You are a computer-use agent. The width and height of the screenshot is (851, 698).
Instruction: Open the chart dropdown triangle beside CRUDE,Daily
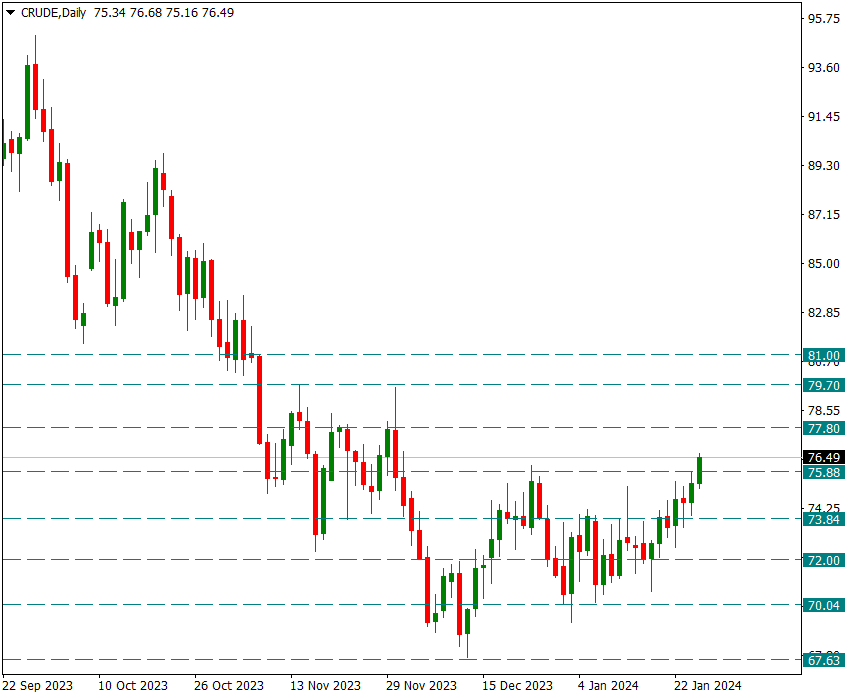tap(10, 12)
